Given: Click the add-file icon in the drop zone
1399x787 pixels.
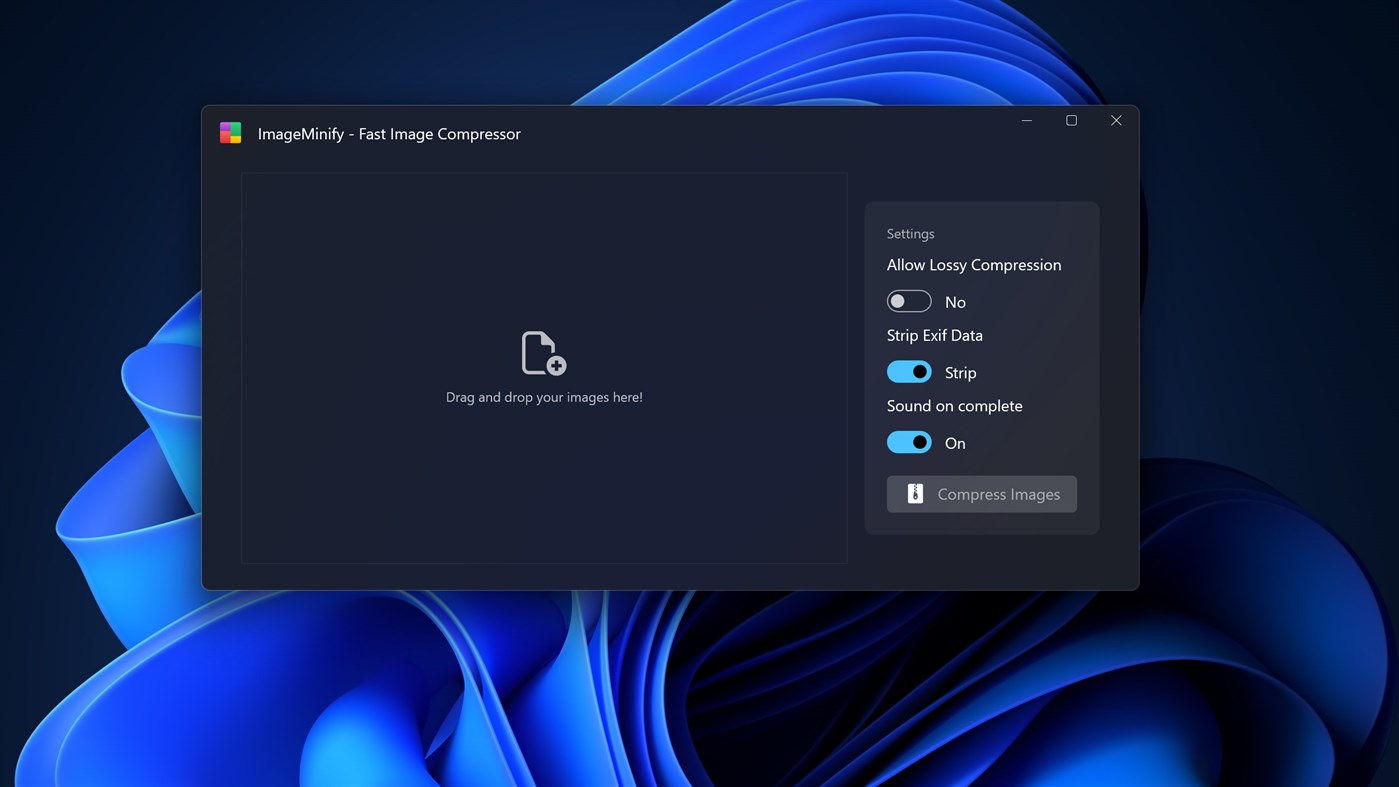Looking at the screenshot, I should point(543,352).
